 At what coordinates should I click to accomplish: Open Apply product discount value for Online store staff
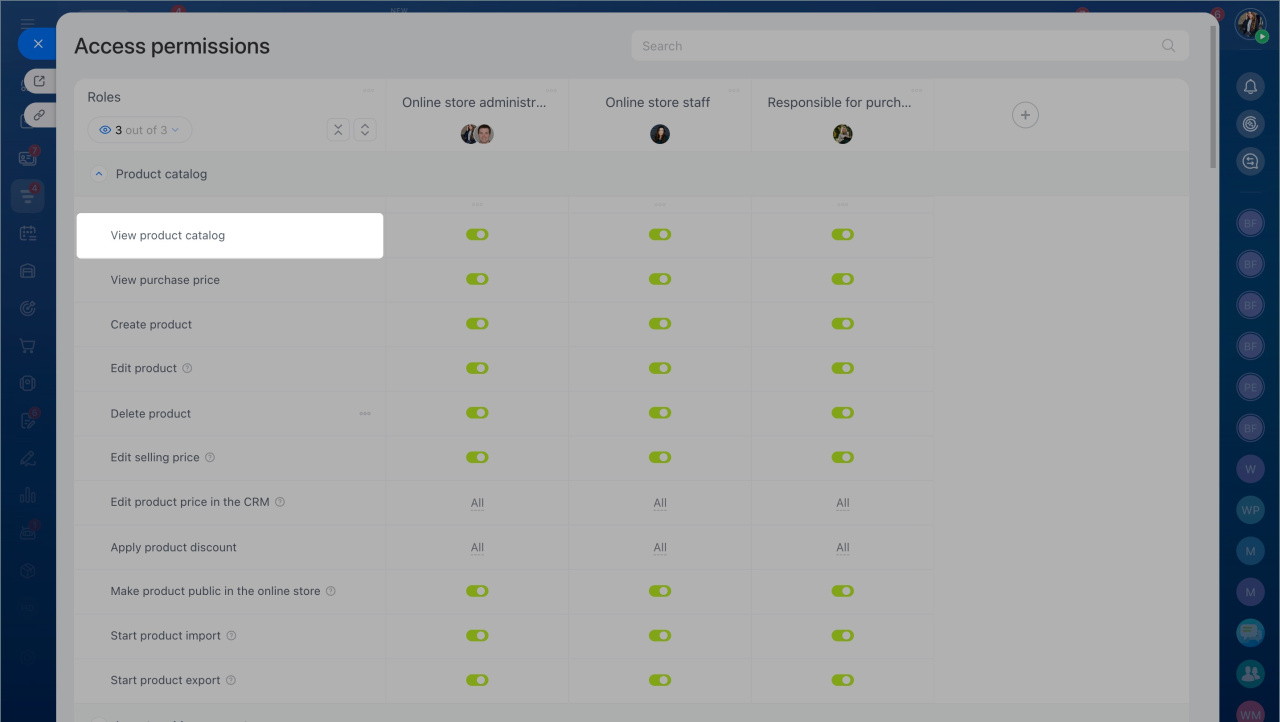click(x=660, y=547)
